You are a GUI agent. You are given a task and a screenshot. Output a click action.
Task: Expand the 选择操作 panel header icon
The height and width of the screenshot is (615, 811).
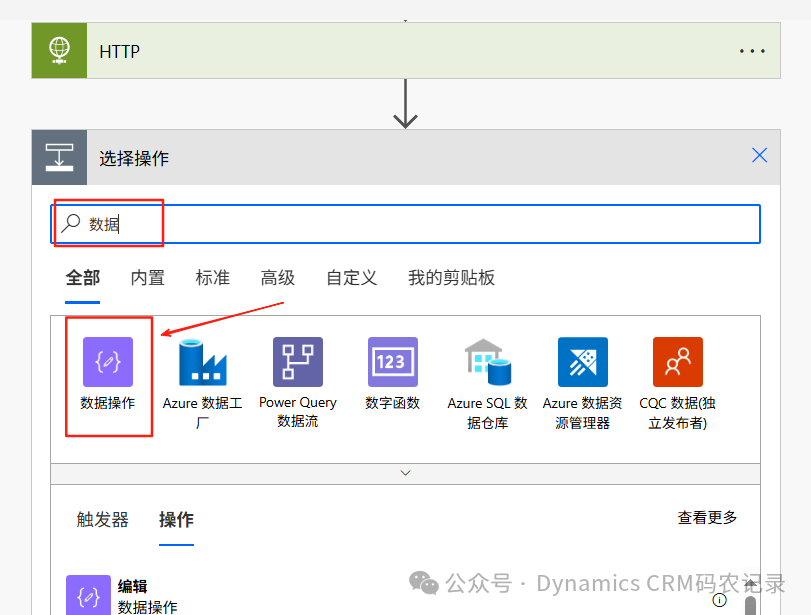tap(58, 157)
